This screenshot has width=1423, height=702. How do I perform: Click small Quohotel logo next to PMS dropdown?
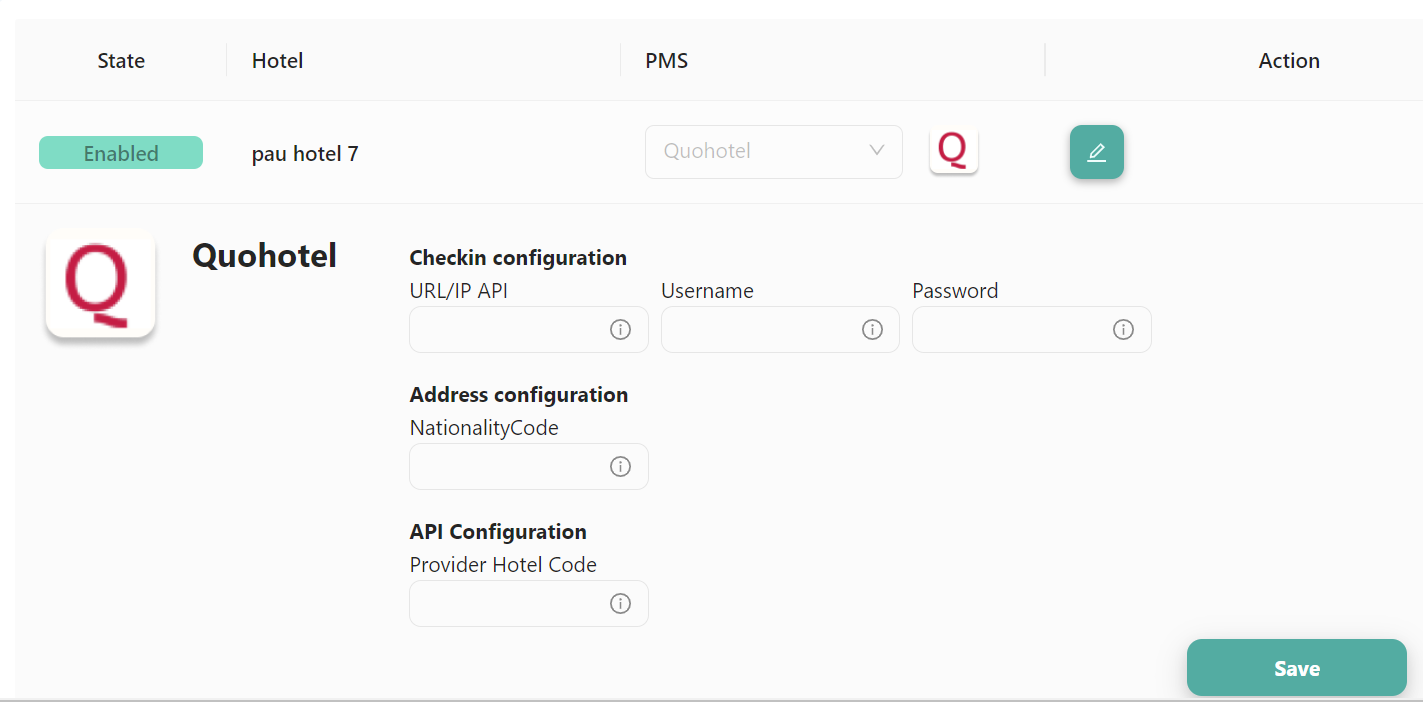[x=954, y=151]
